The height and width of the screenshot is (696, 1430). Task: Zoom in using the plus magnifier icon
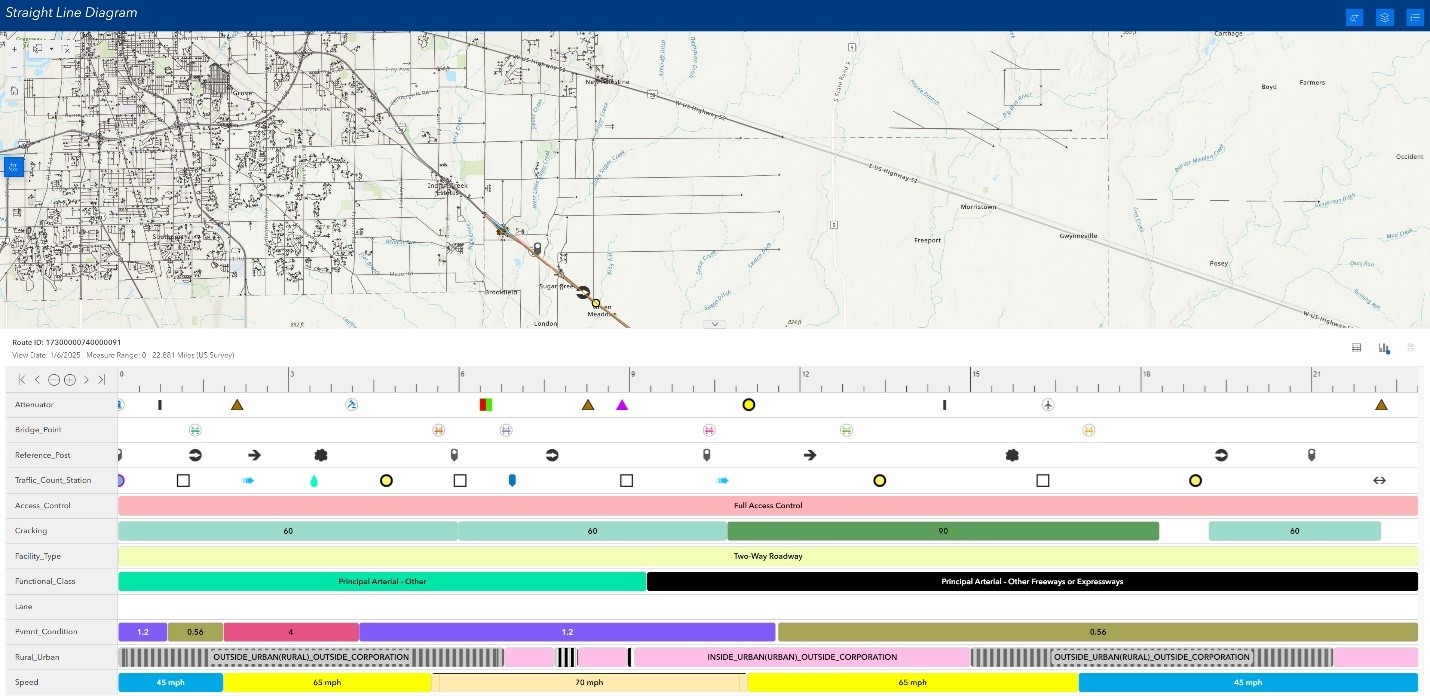tap(70, 380)
